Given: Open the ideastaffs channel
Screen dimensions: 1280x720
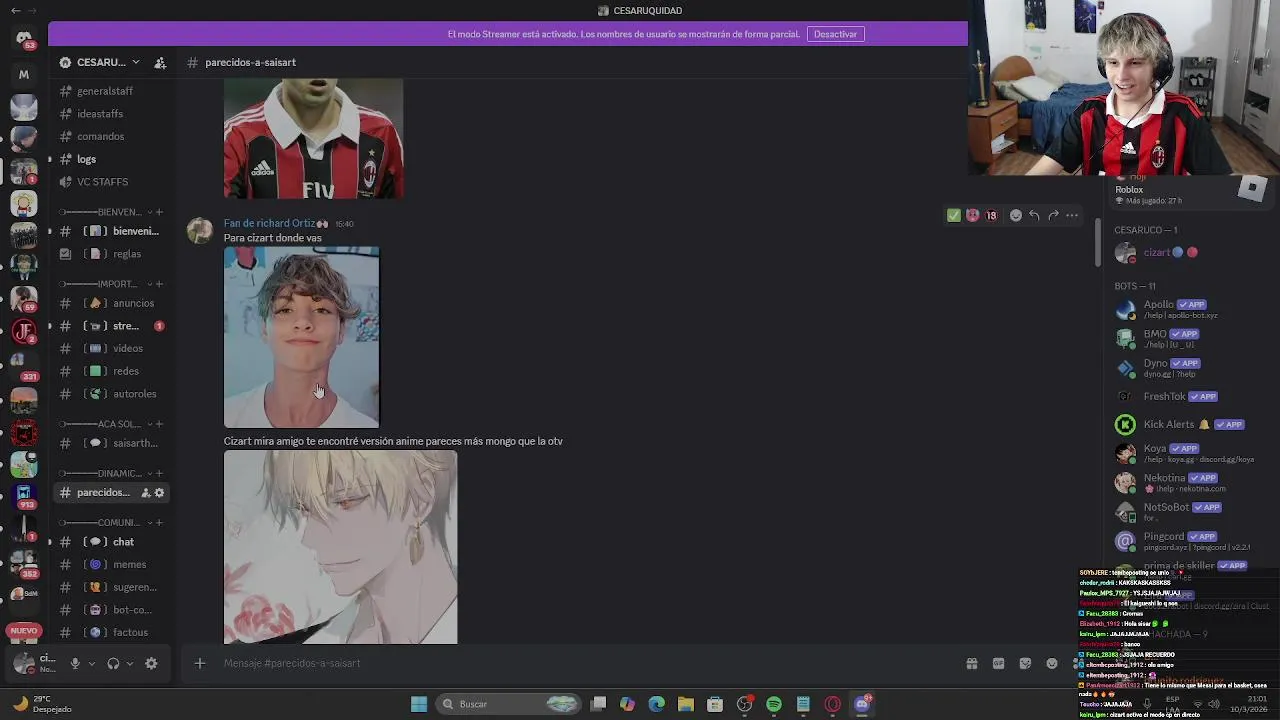Looking at the screenshot, I should [x=112, y=114].
